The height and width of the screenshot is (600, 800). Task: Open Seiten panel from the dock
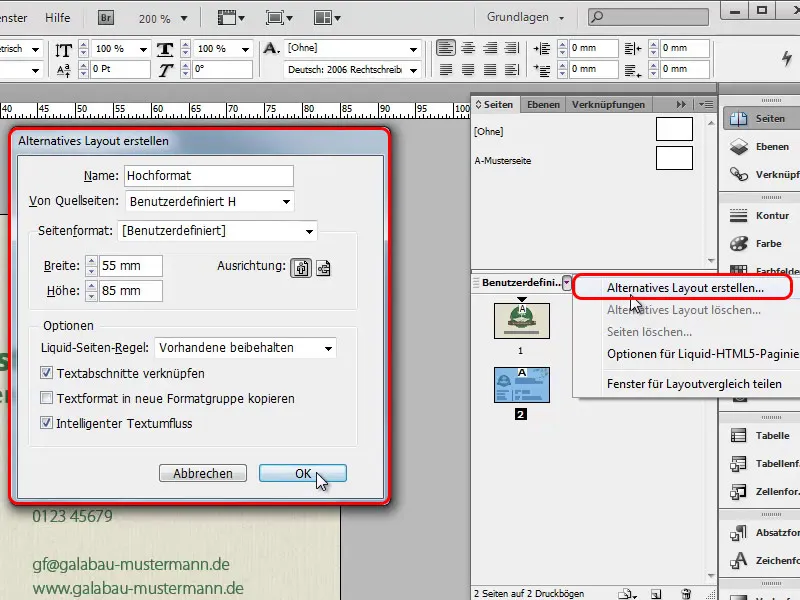[761, 118]
